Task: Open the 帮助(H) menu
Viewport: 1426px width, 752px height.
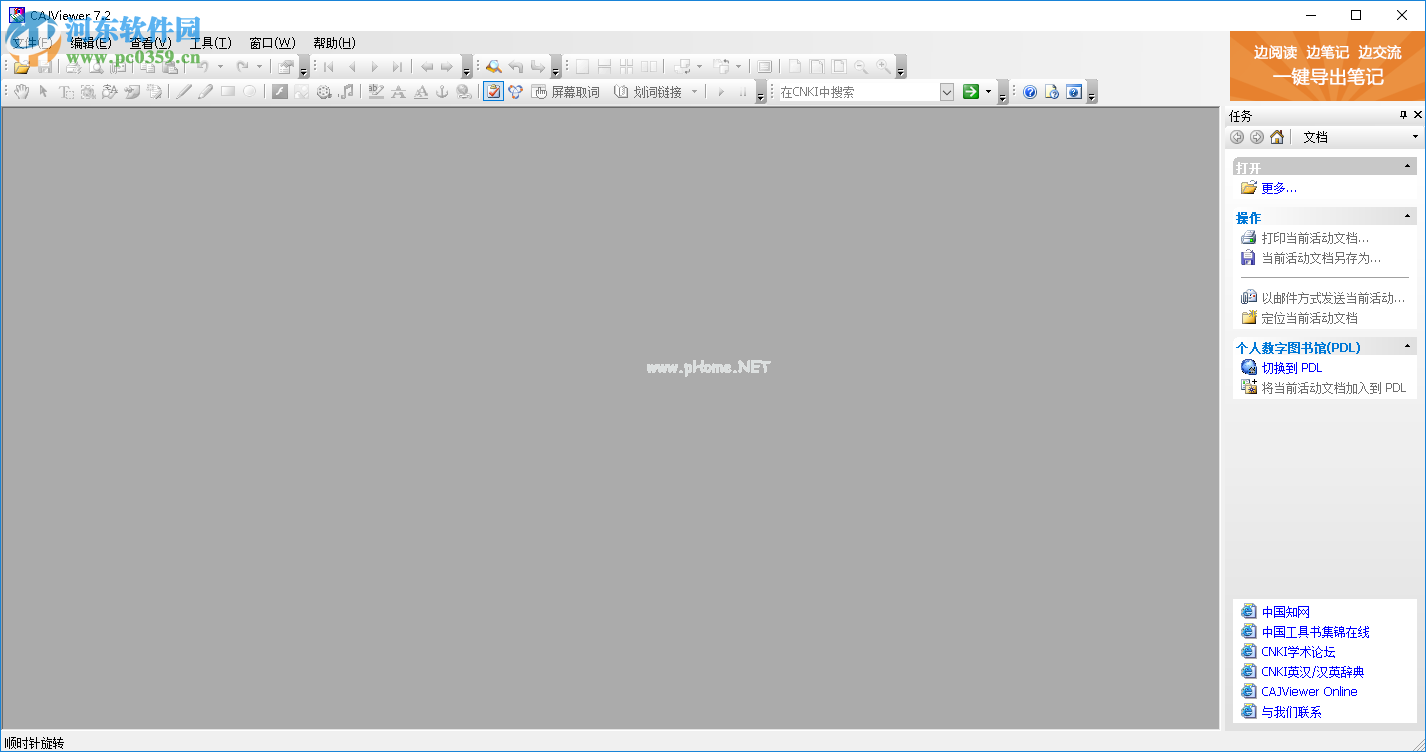Action: coord(334,43)
